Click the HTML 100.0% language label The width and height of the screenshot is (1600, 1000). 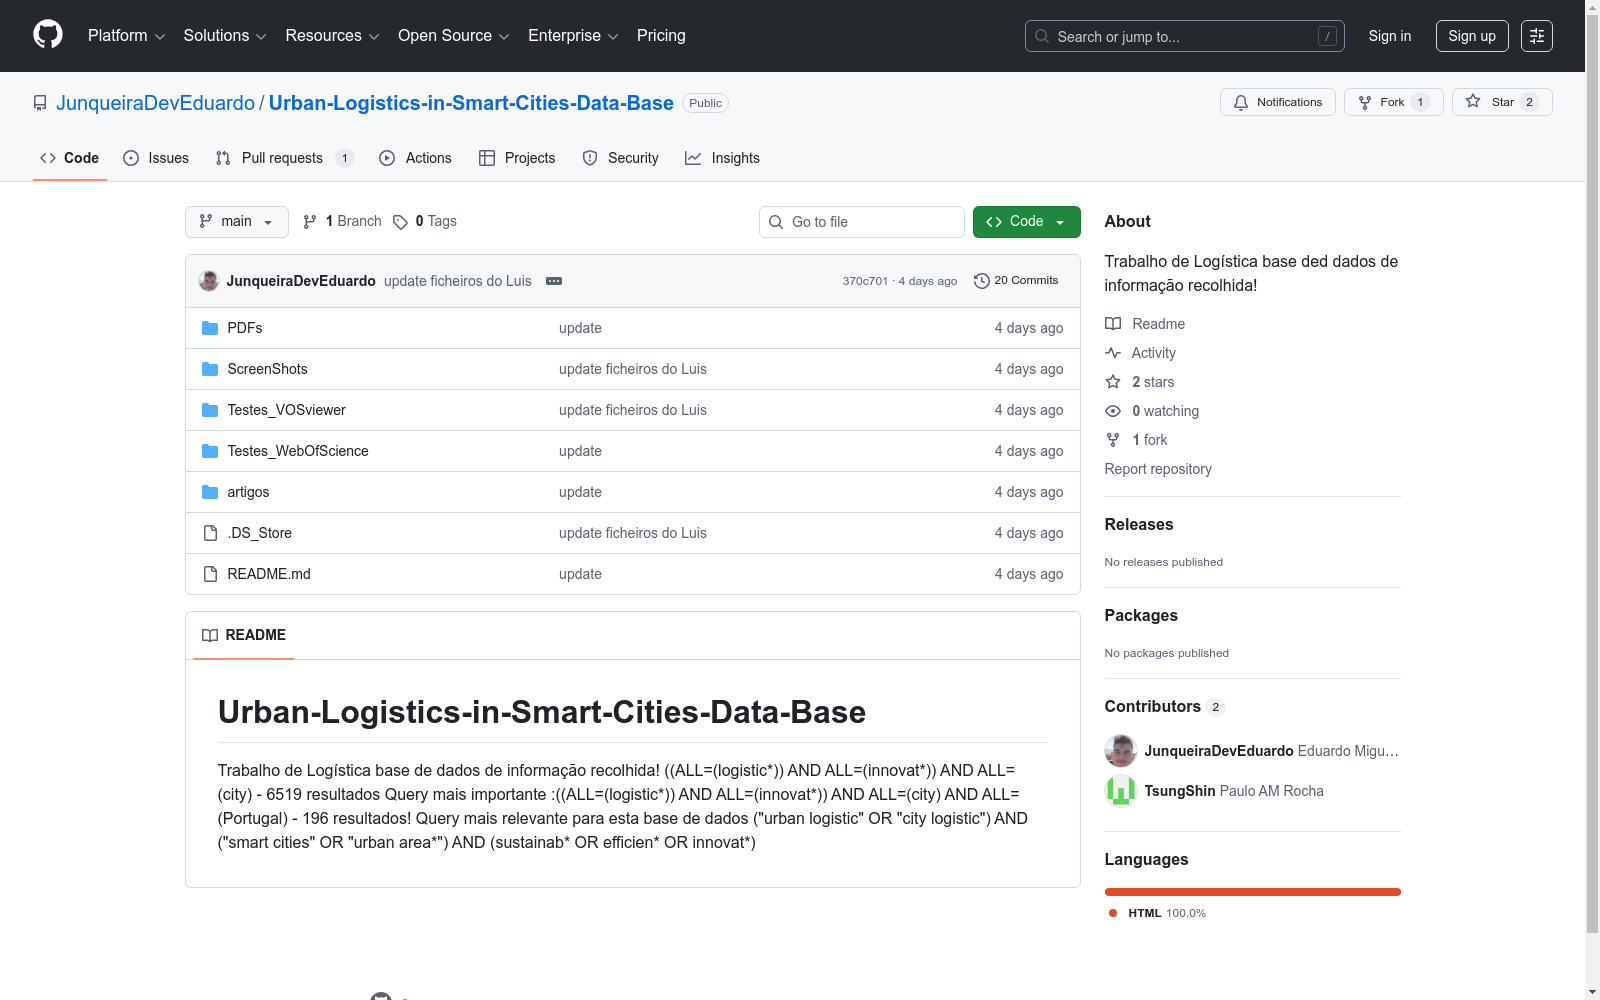point(1158,913)
